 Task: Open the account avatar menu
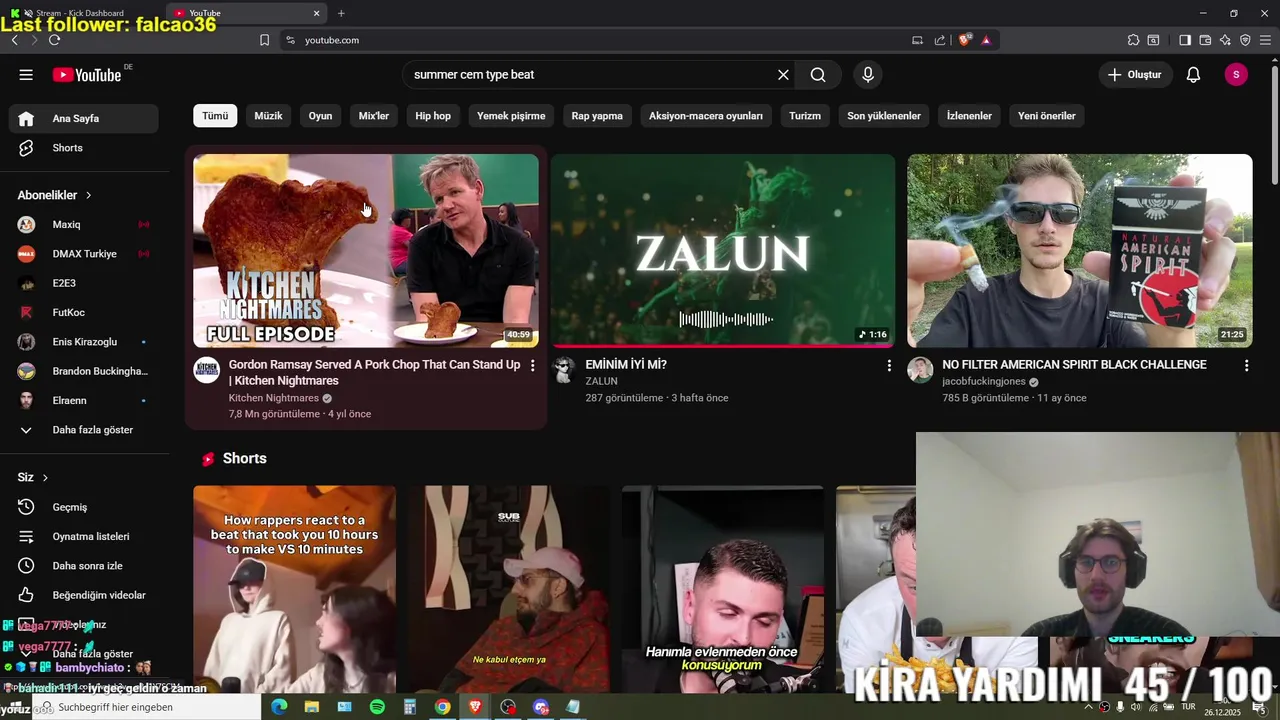coord(1236,75)
